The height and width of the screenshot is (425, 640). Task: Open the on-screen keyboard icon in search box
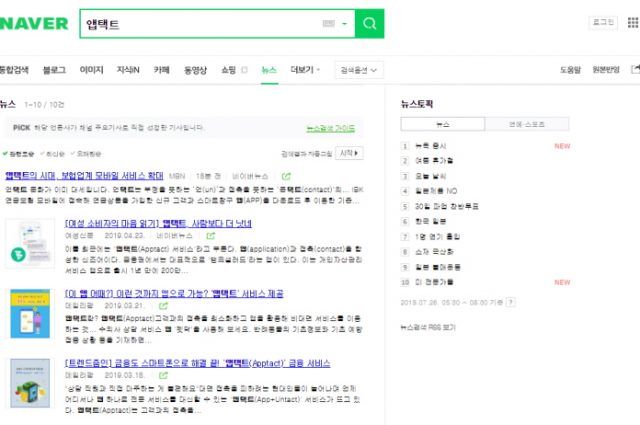tap(329, 24)
